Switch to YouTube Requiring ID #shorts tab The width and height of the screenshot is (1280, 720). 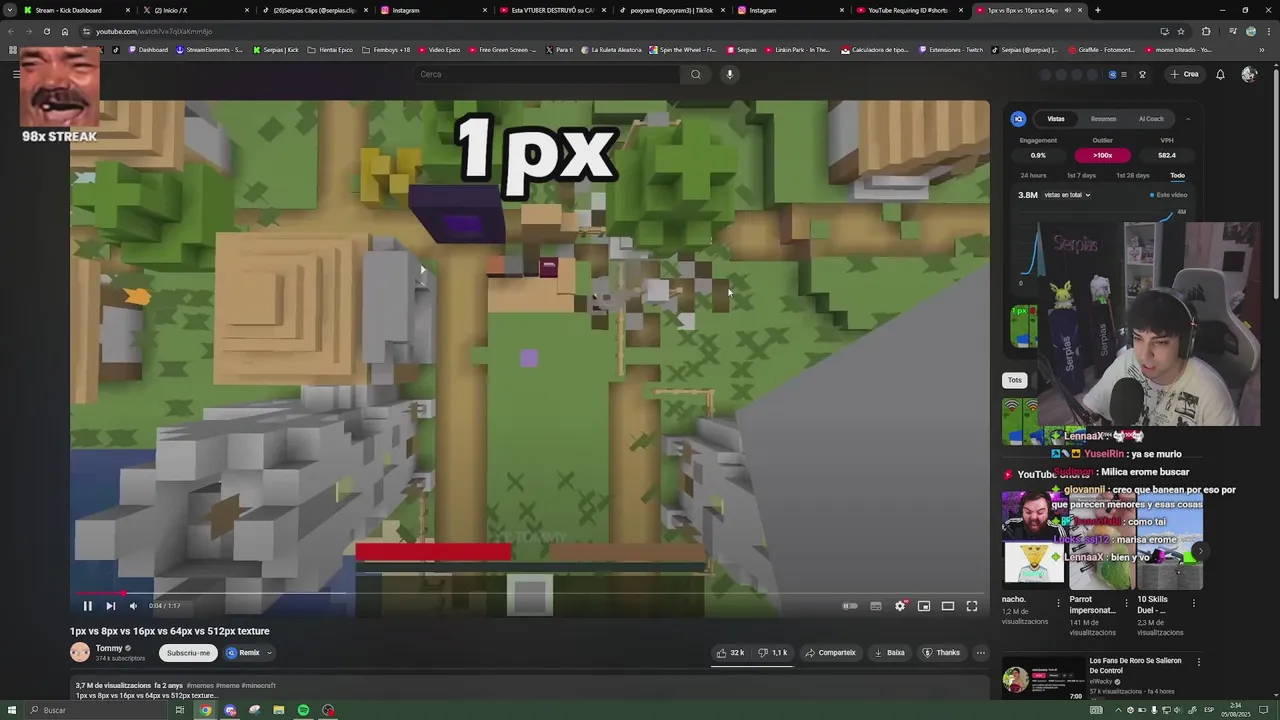coord(907,10)
